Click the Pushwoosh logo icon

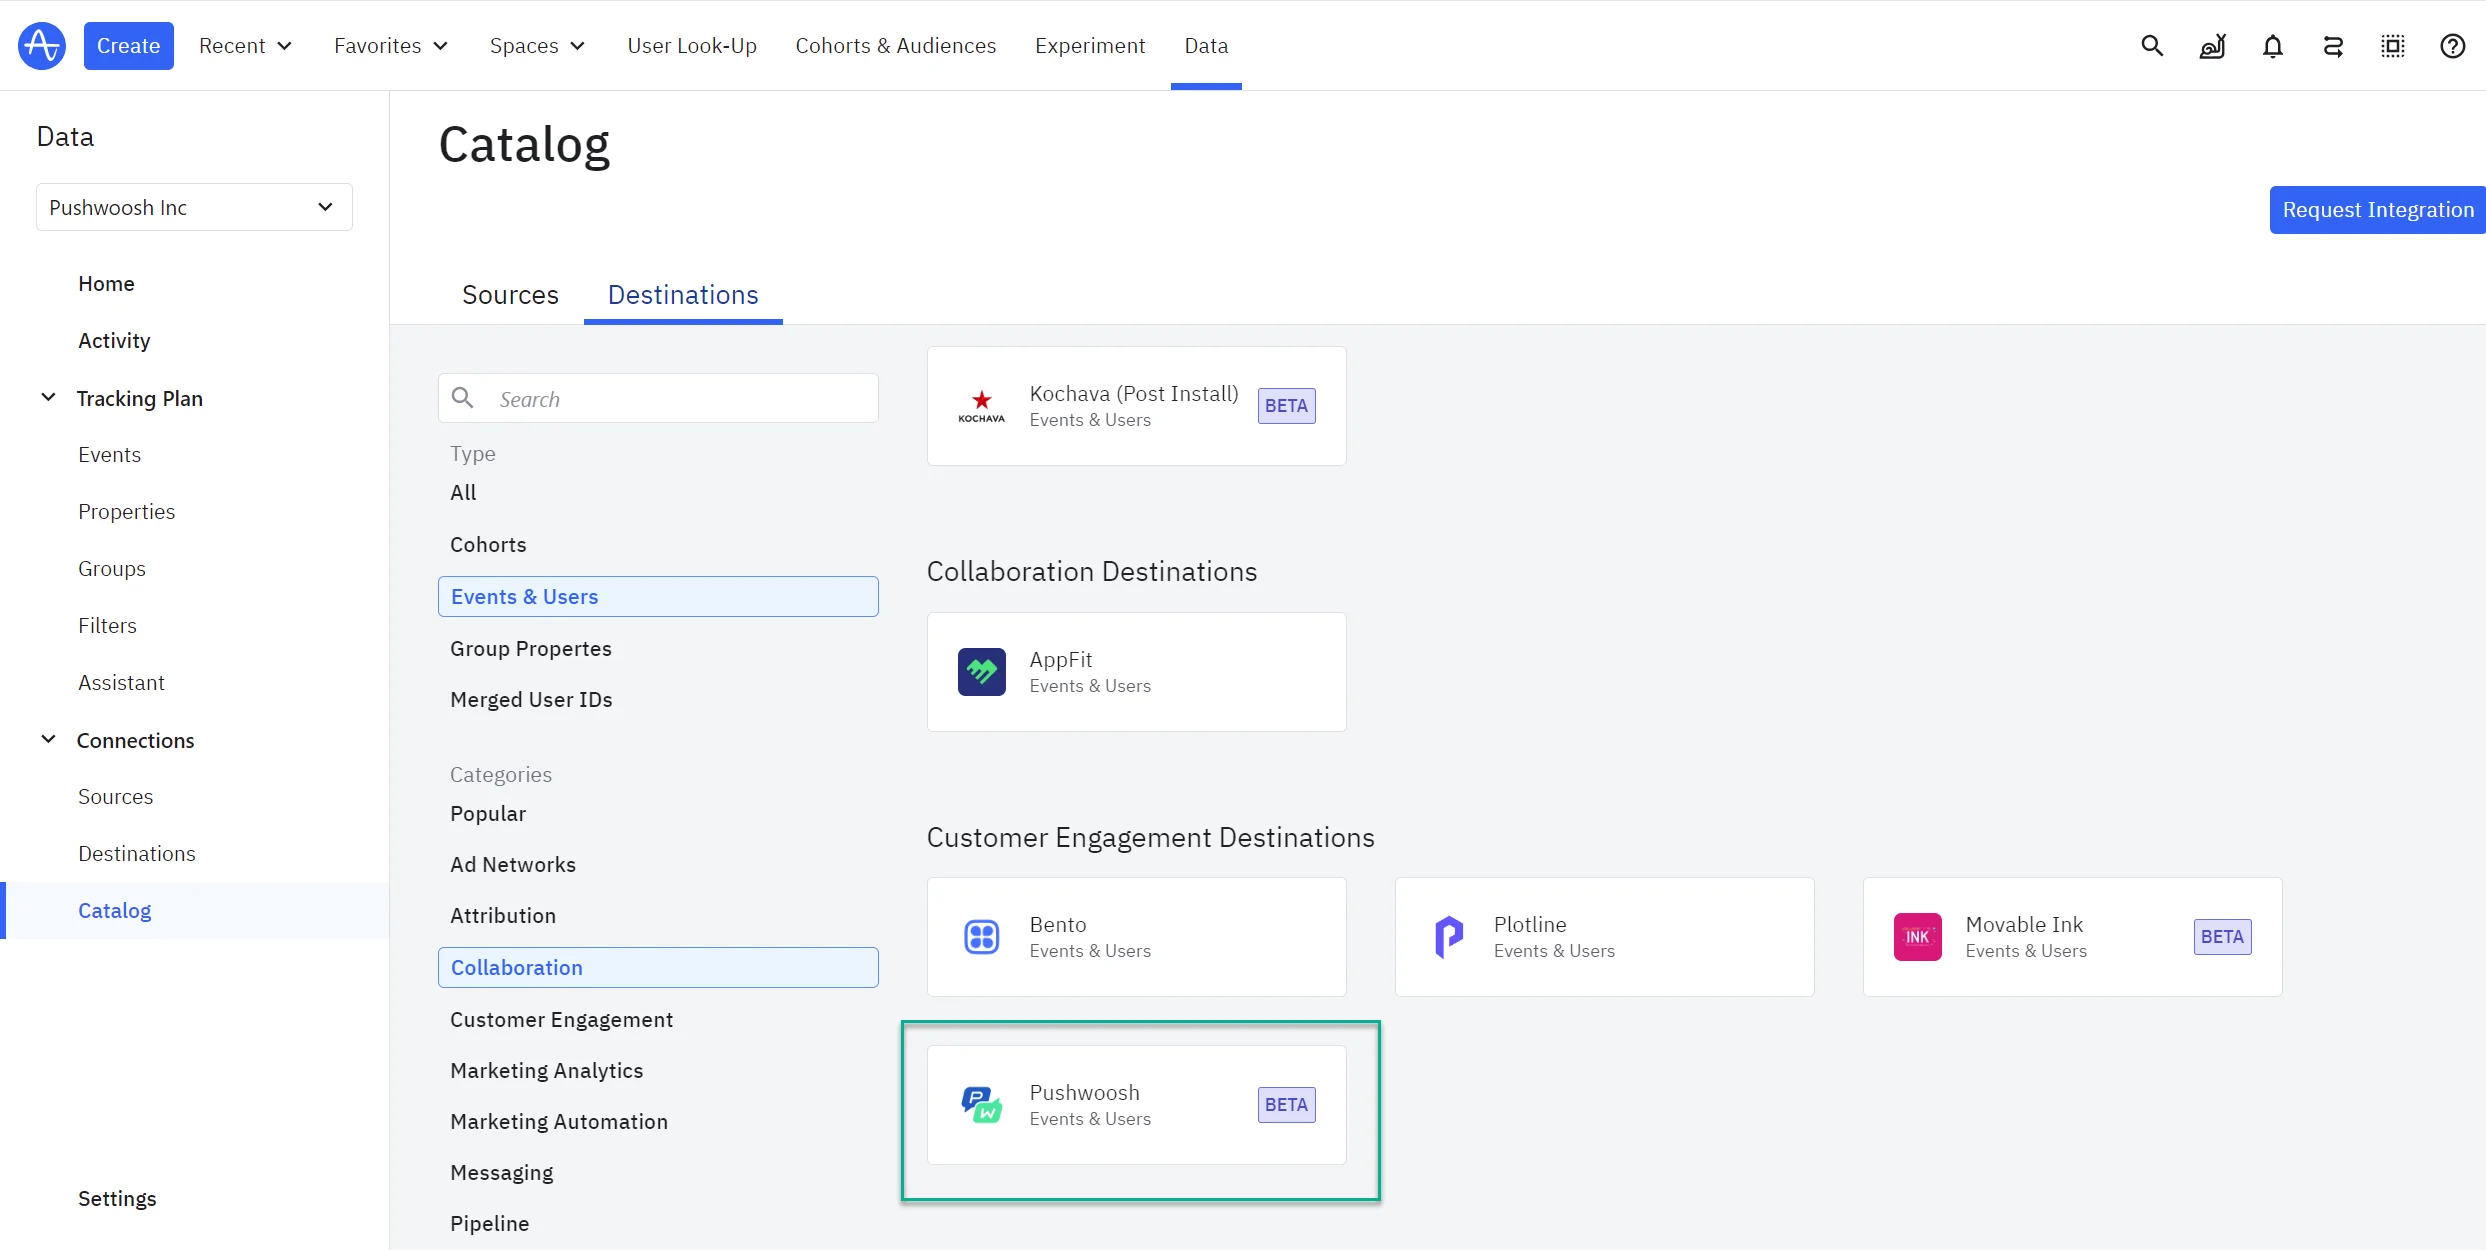click(981, 1105)
